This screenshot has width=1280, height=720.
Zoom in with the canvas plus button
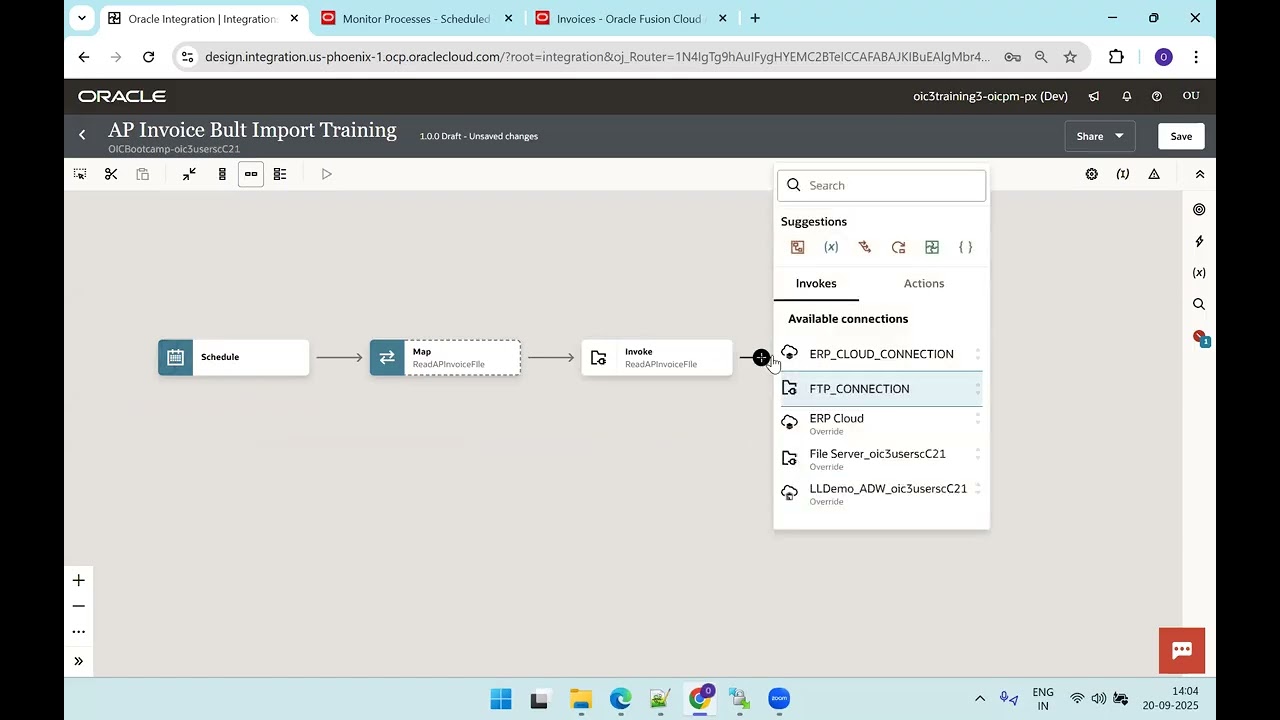click(x=79, y=580)
